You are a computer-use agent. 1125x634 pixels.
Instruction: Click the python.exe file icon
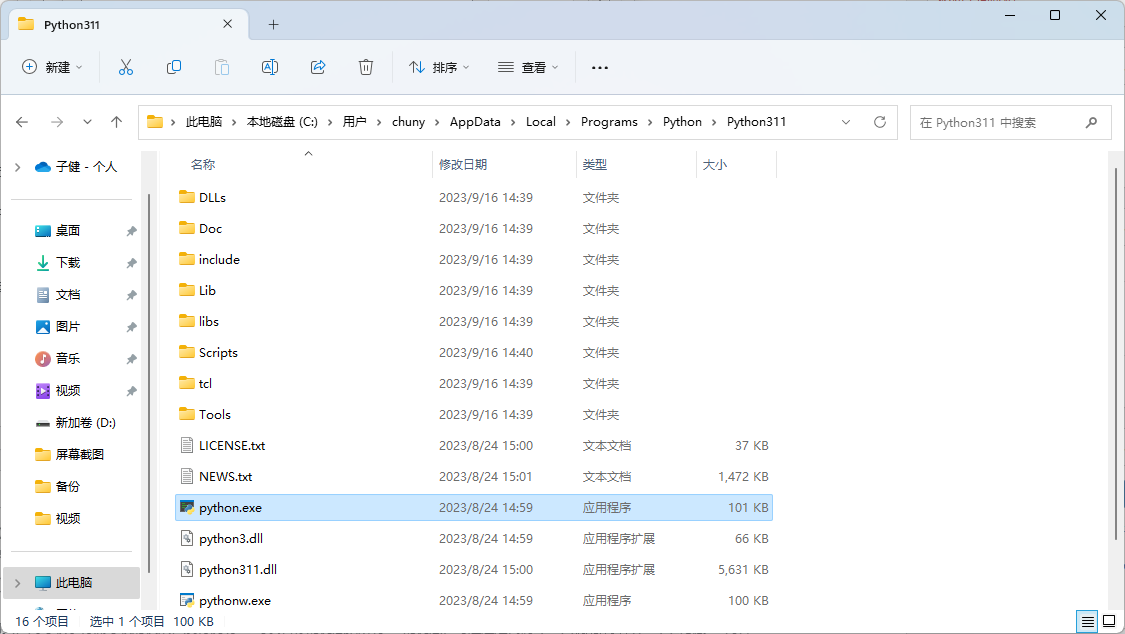coord(187,508)
